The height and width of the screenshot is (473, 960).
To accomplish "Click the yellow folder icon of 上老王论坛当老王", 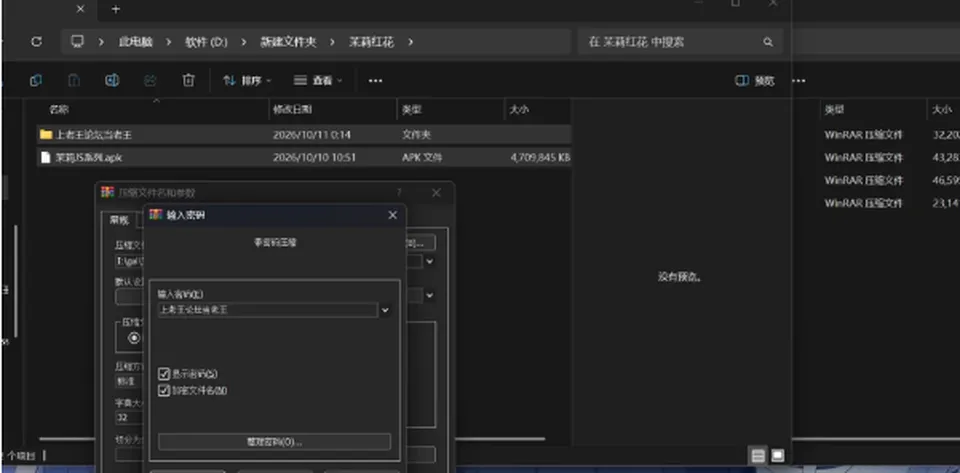I will 45,135.
